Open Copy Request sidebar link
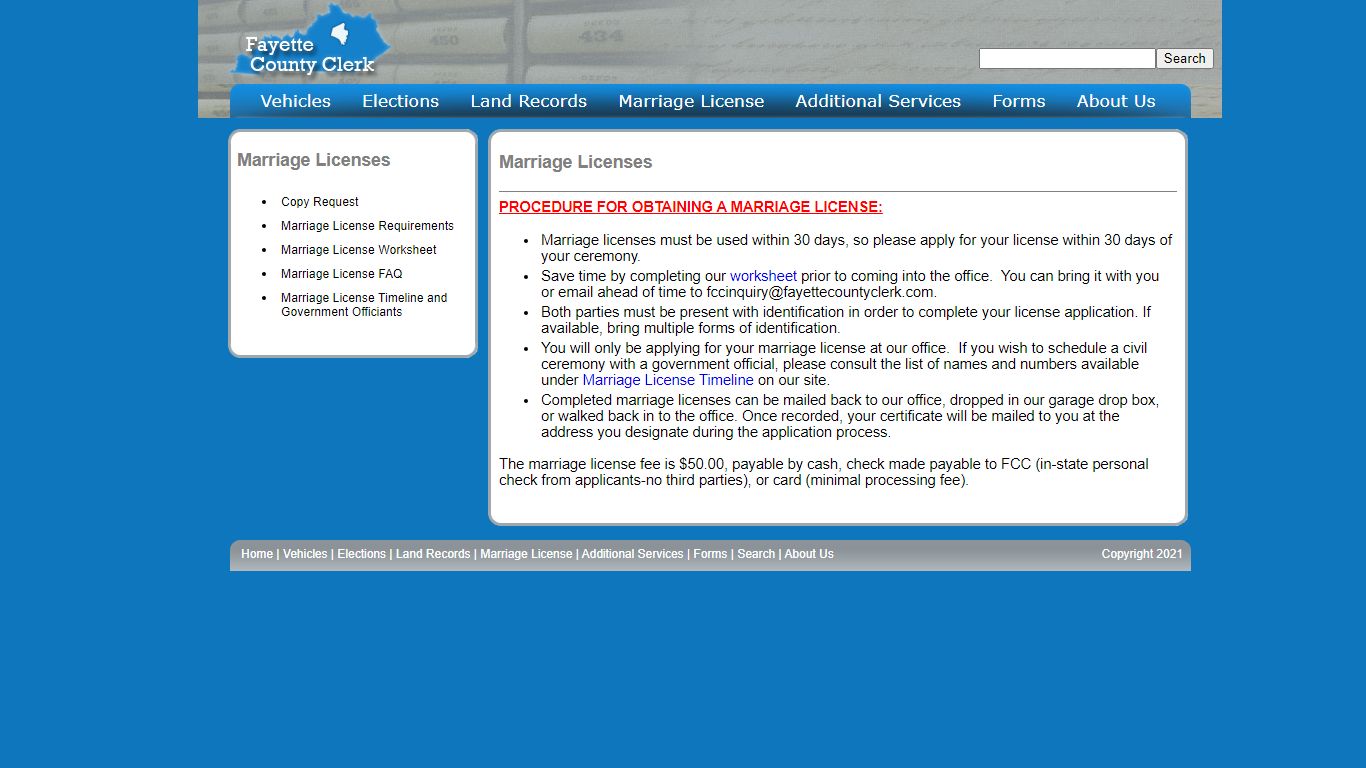Image resolution: width=1366 pixels, height=768 pixels. click(x=320, y=202)
